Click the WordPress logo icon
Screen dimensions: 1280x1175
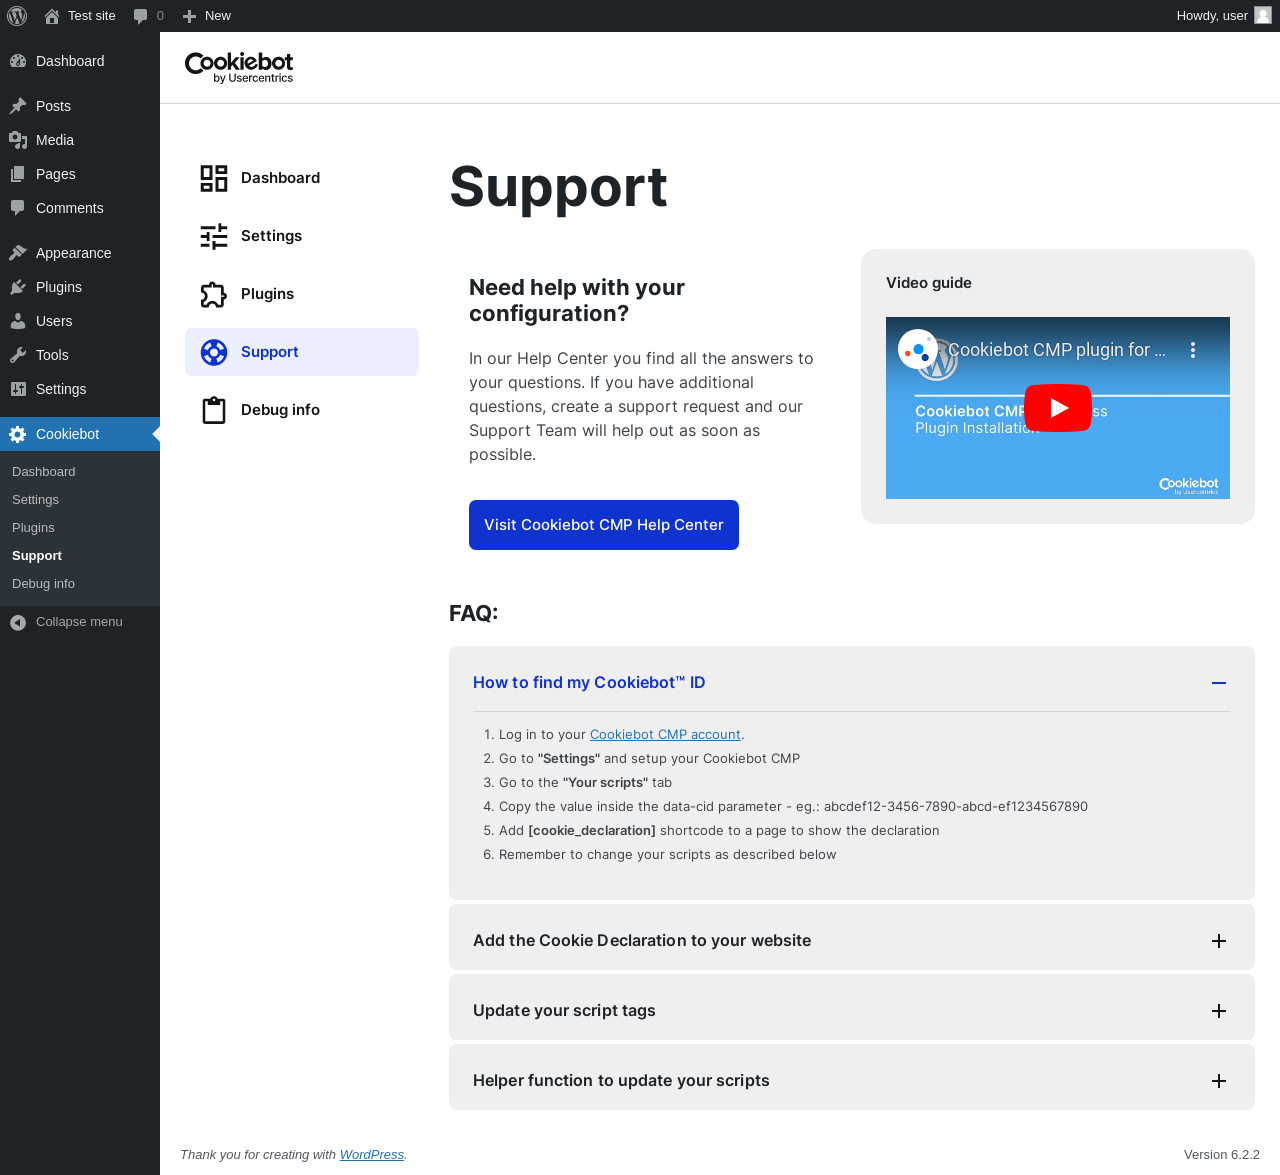tap(17, 16)
